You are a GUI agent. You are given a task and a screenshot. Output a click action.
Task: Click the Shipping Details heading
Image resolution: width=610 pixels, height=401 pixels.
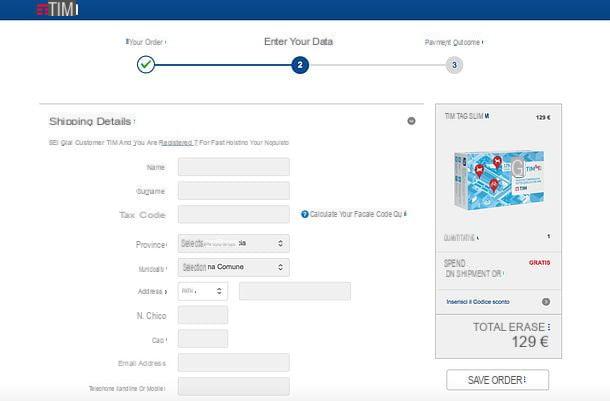pos(90,121)
